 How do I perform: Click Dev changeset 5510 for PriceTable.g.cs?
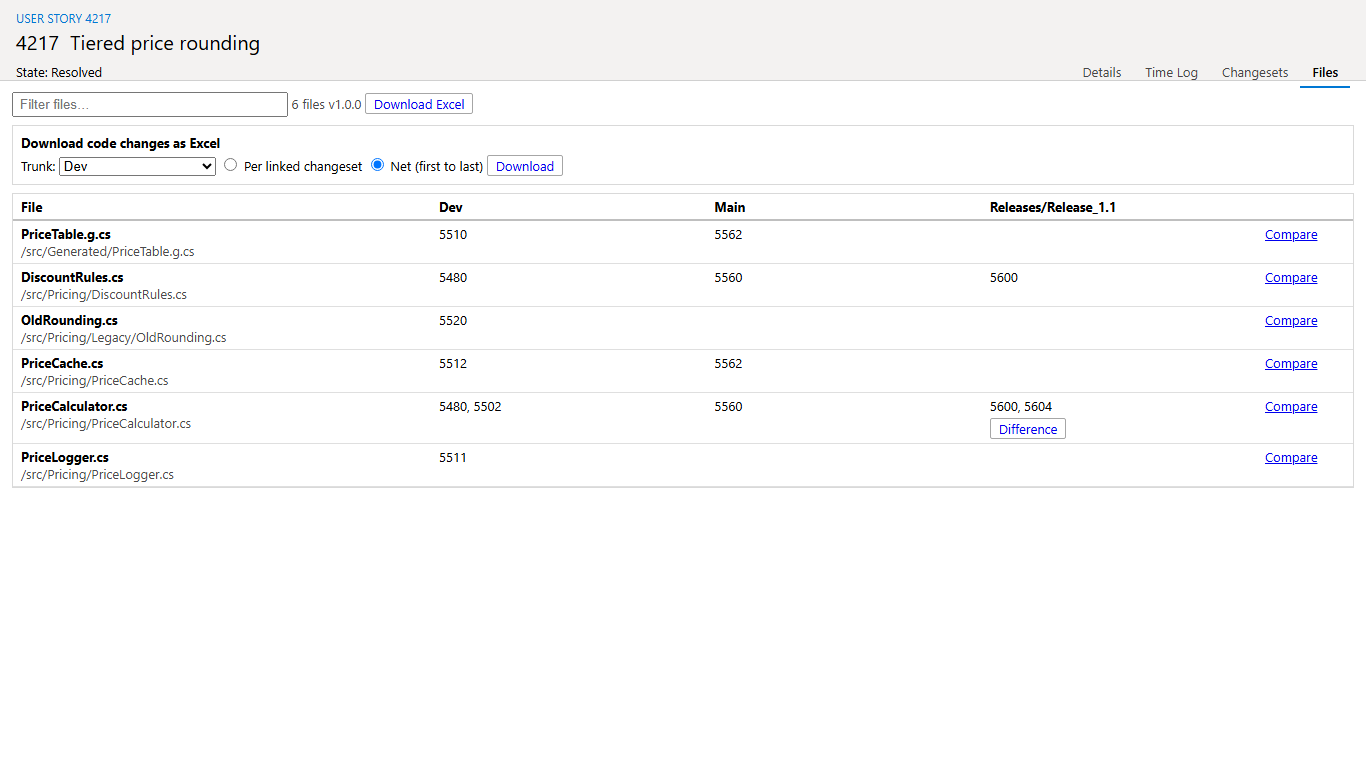[453, 235]
